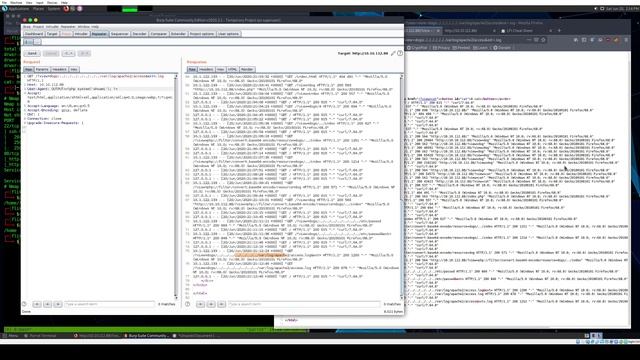
Task: Click the first arrow button by request search
Action: [37, 304]
